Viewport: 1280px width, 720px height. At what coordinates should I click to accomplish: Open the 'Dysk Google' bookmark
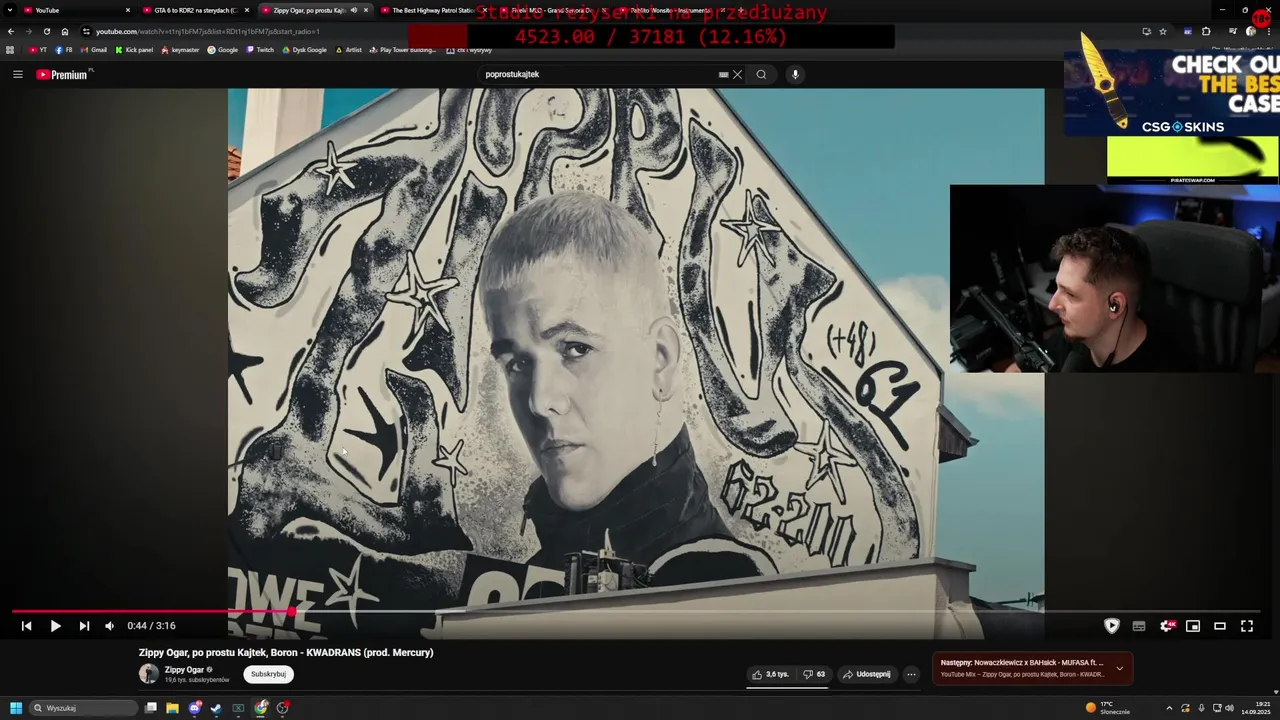click(305, 50)
